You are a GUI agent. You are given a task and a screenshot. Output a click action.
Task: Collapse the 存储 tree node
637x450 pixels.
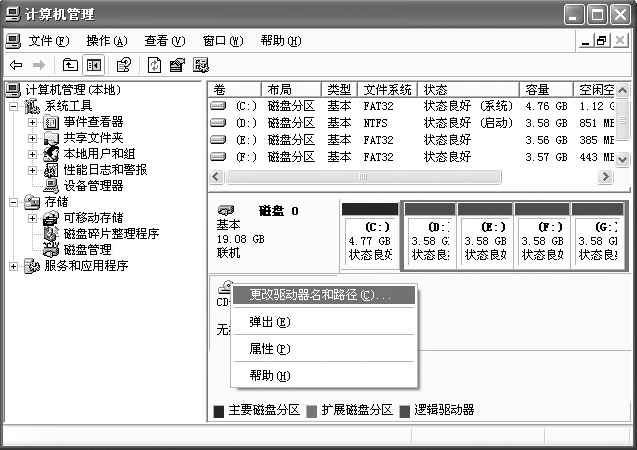[13, 202]
